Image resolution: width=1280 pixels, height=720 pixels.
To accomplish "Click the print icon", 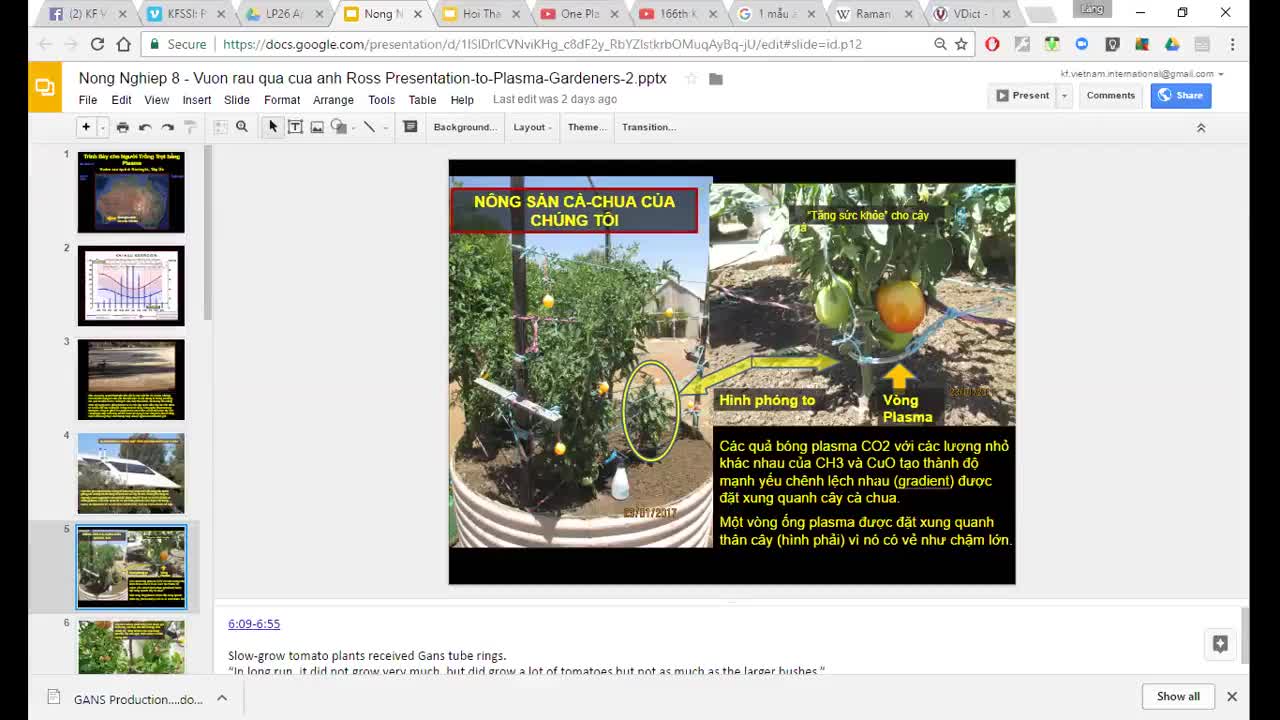I will coord(122,127).
